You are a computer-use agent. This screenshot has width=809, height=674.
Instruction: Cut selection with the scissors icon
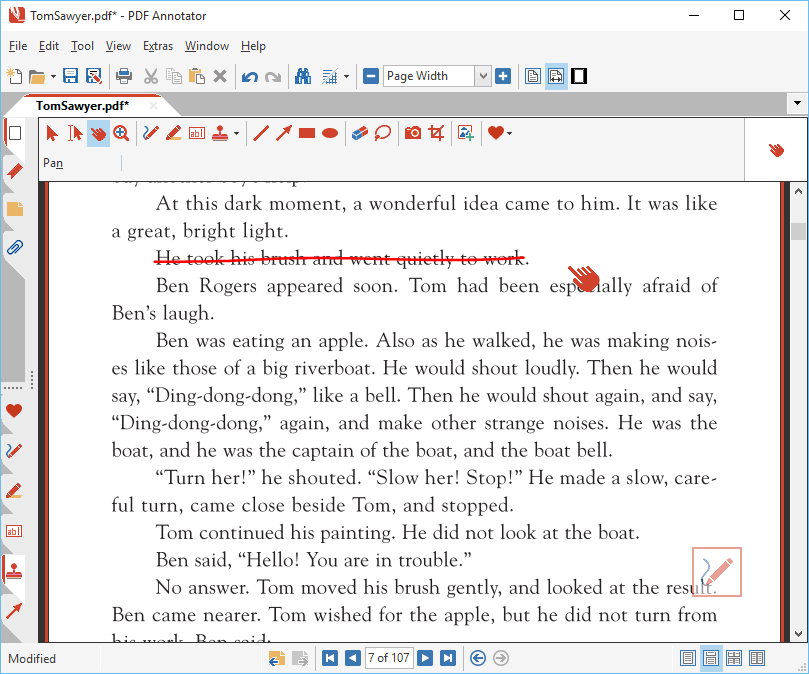pos(151,76)
